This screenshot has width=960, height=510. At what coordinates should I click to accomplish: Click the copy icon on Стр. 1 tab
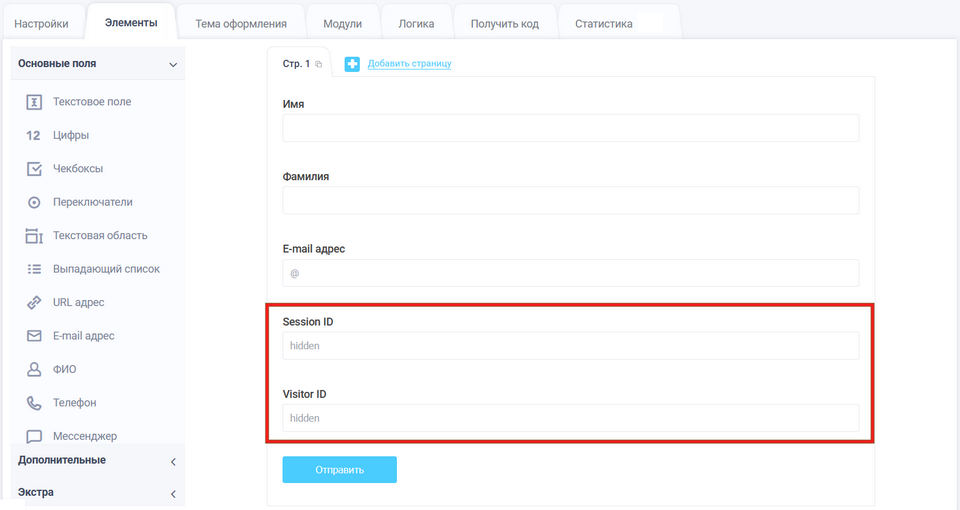pyautogui.click(x=319, y=64)
